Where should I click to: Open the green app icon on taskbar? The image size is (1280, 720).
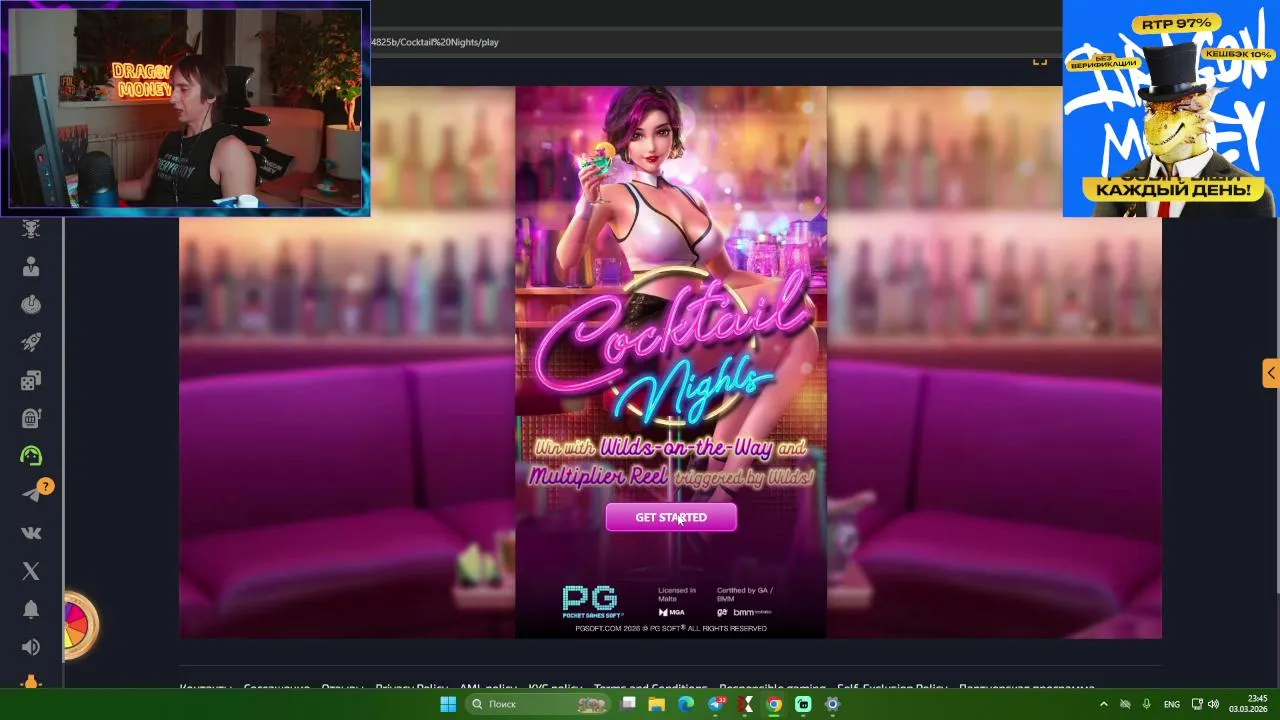pos(803,704)
